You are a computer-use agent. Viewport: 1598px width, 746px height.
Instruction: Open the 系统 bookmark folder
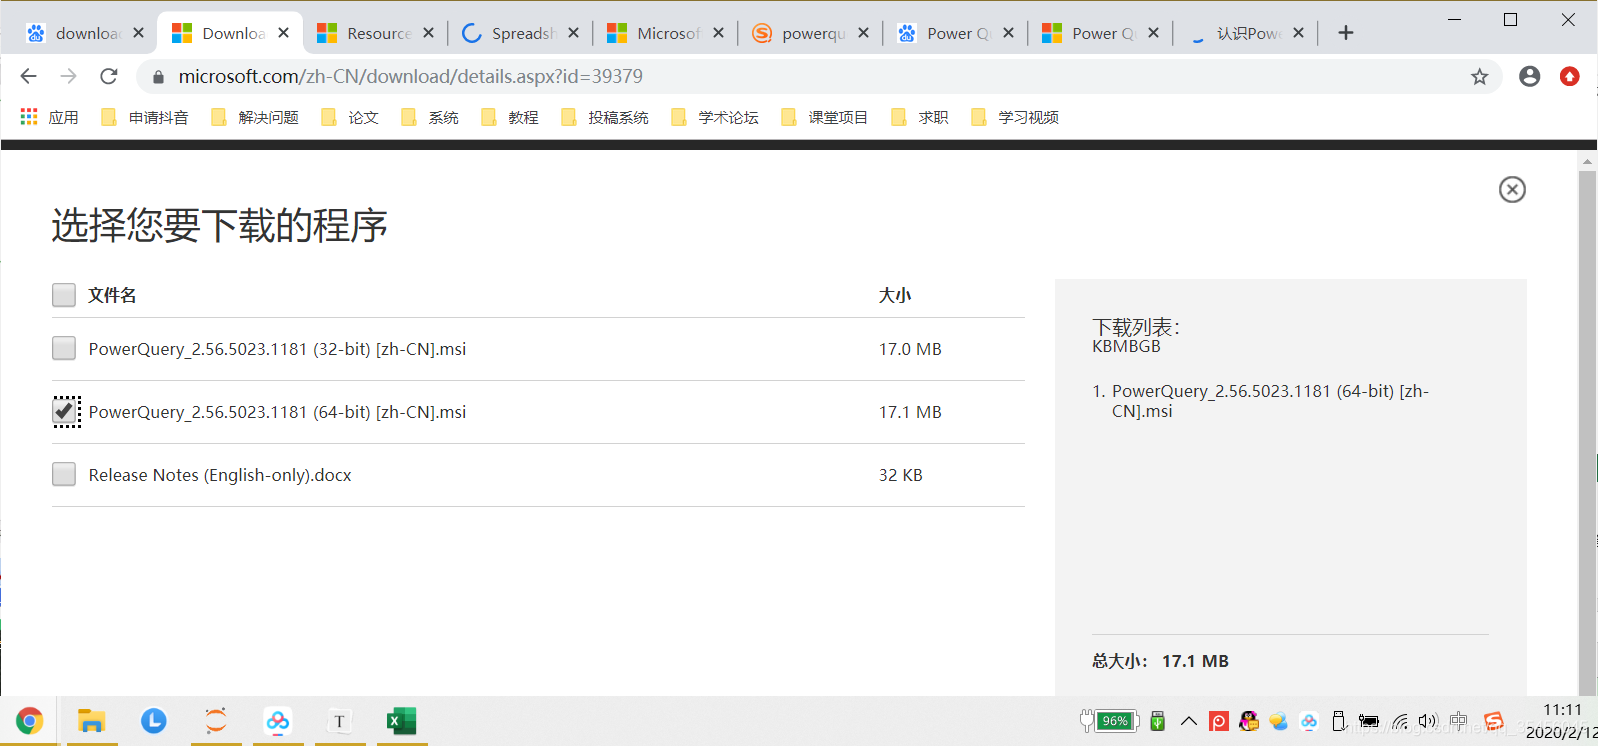[x=430, y=117]
